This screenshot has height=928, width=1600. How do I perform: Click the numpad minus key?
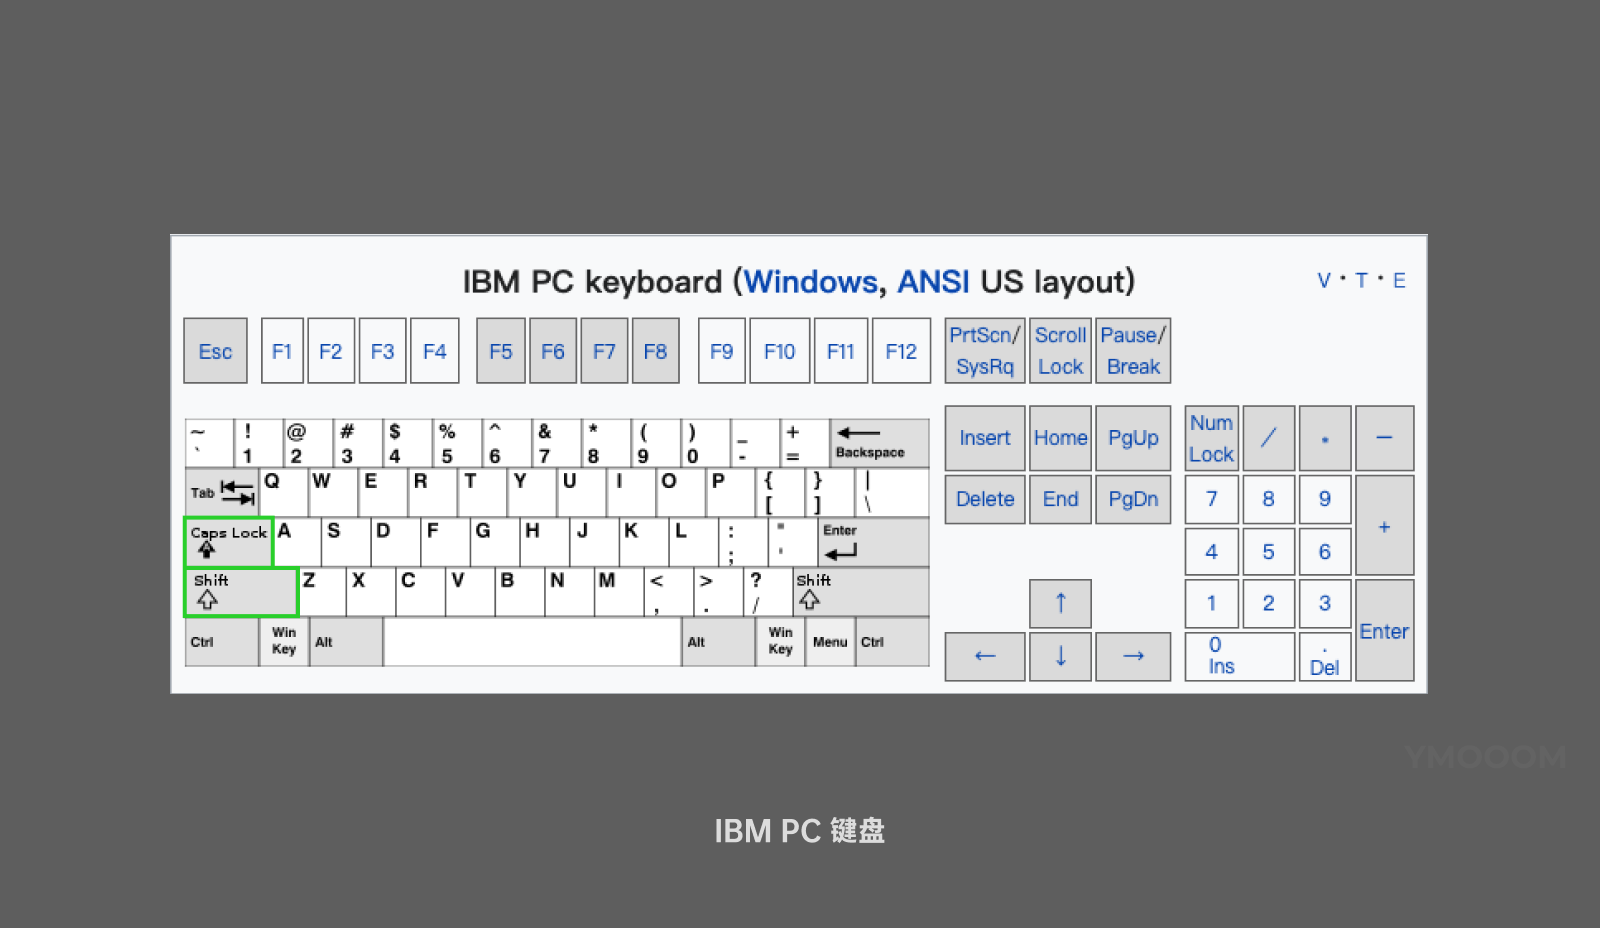1385,438
